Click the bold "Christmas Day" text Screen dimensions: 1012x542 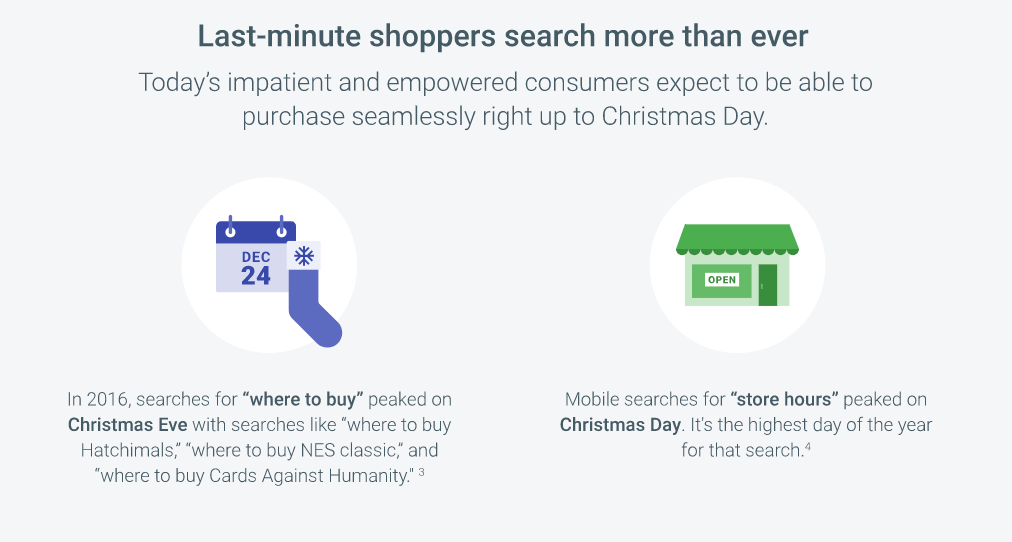point(620,425)
